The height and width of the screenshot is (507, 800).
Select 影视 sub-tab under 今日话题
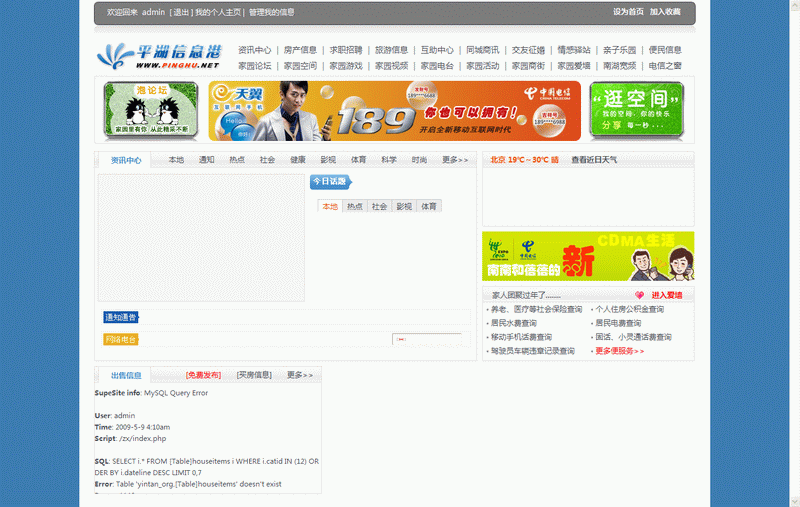[404, 206]
